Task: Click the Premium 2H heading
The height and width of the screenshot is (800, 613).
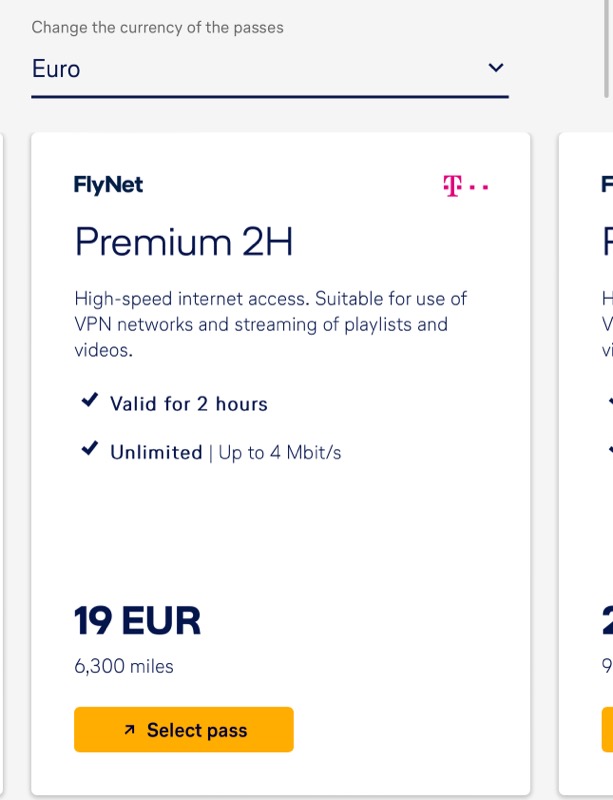Action: tap(184, 242)
